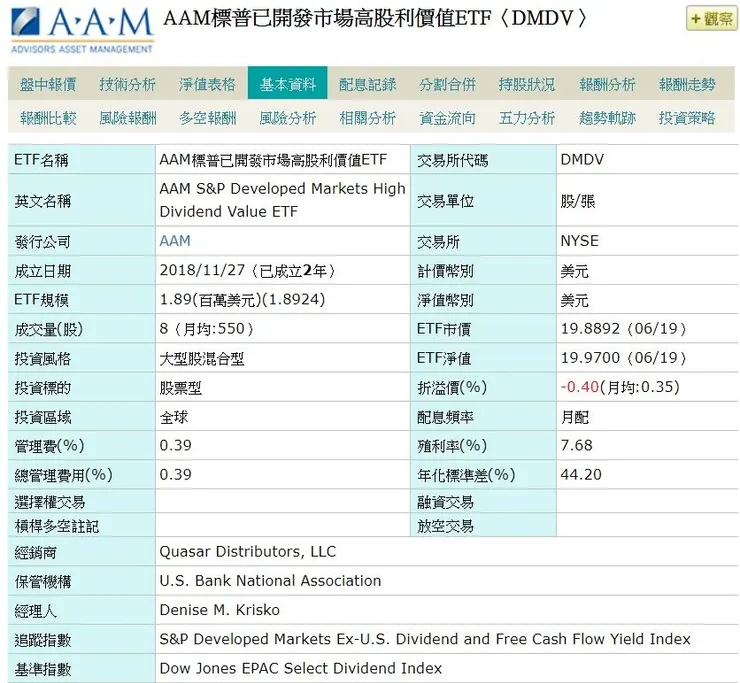Open the 報酬分析 tab
This screenshot has width=740, height=683.
coord(607,84)
